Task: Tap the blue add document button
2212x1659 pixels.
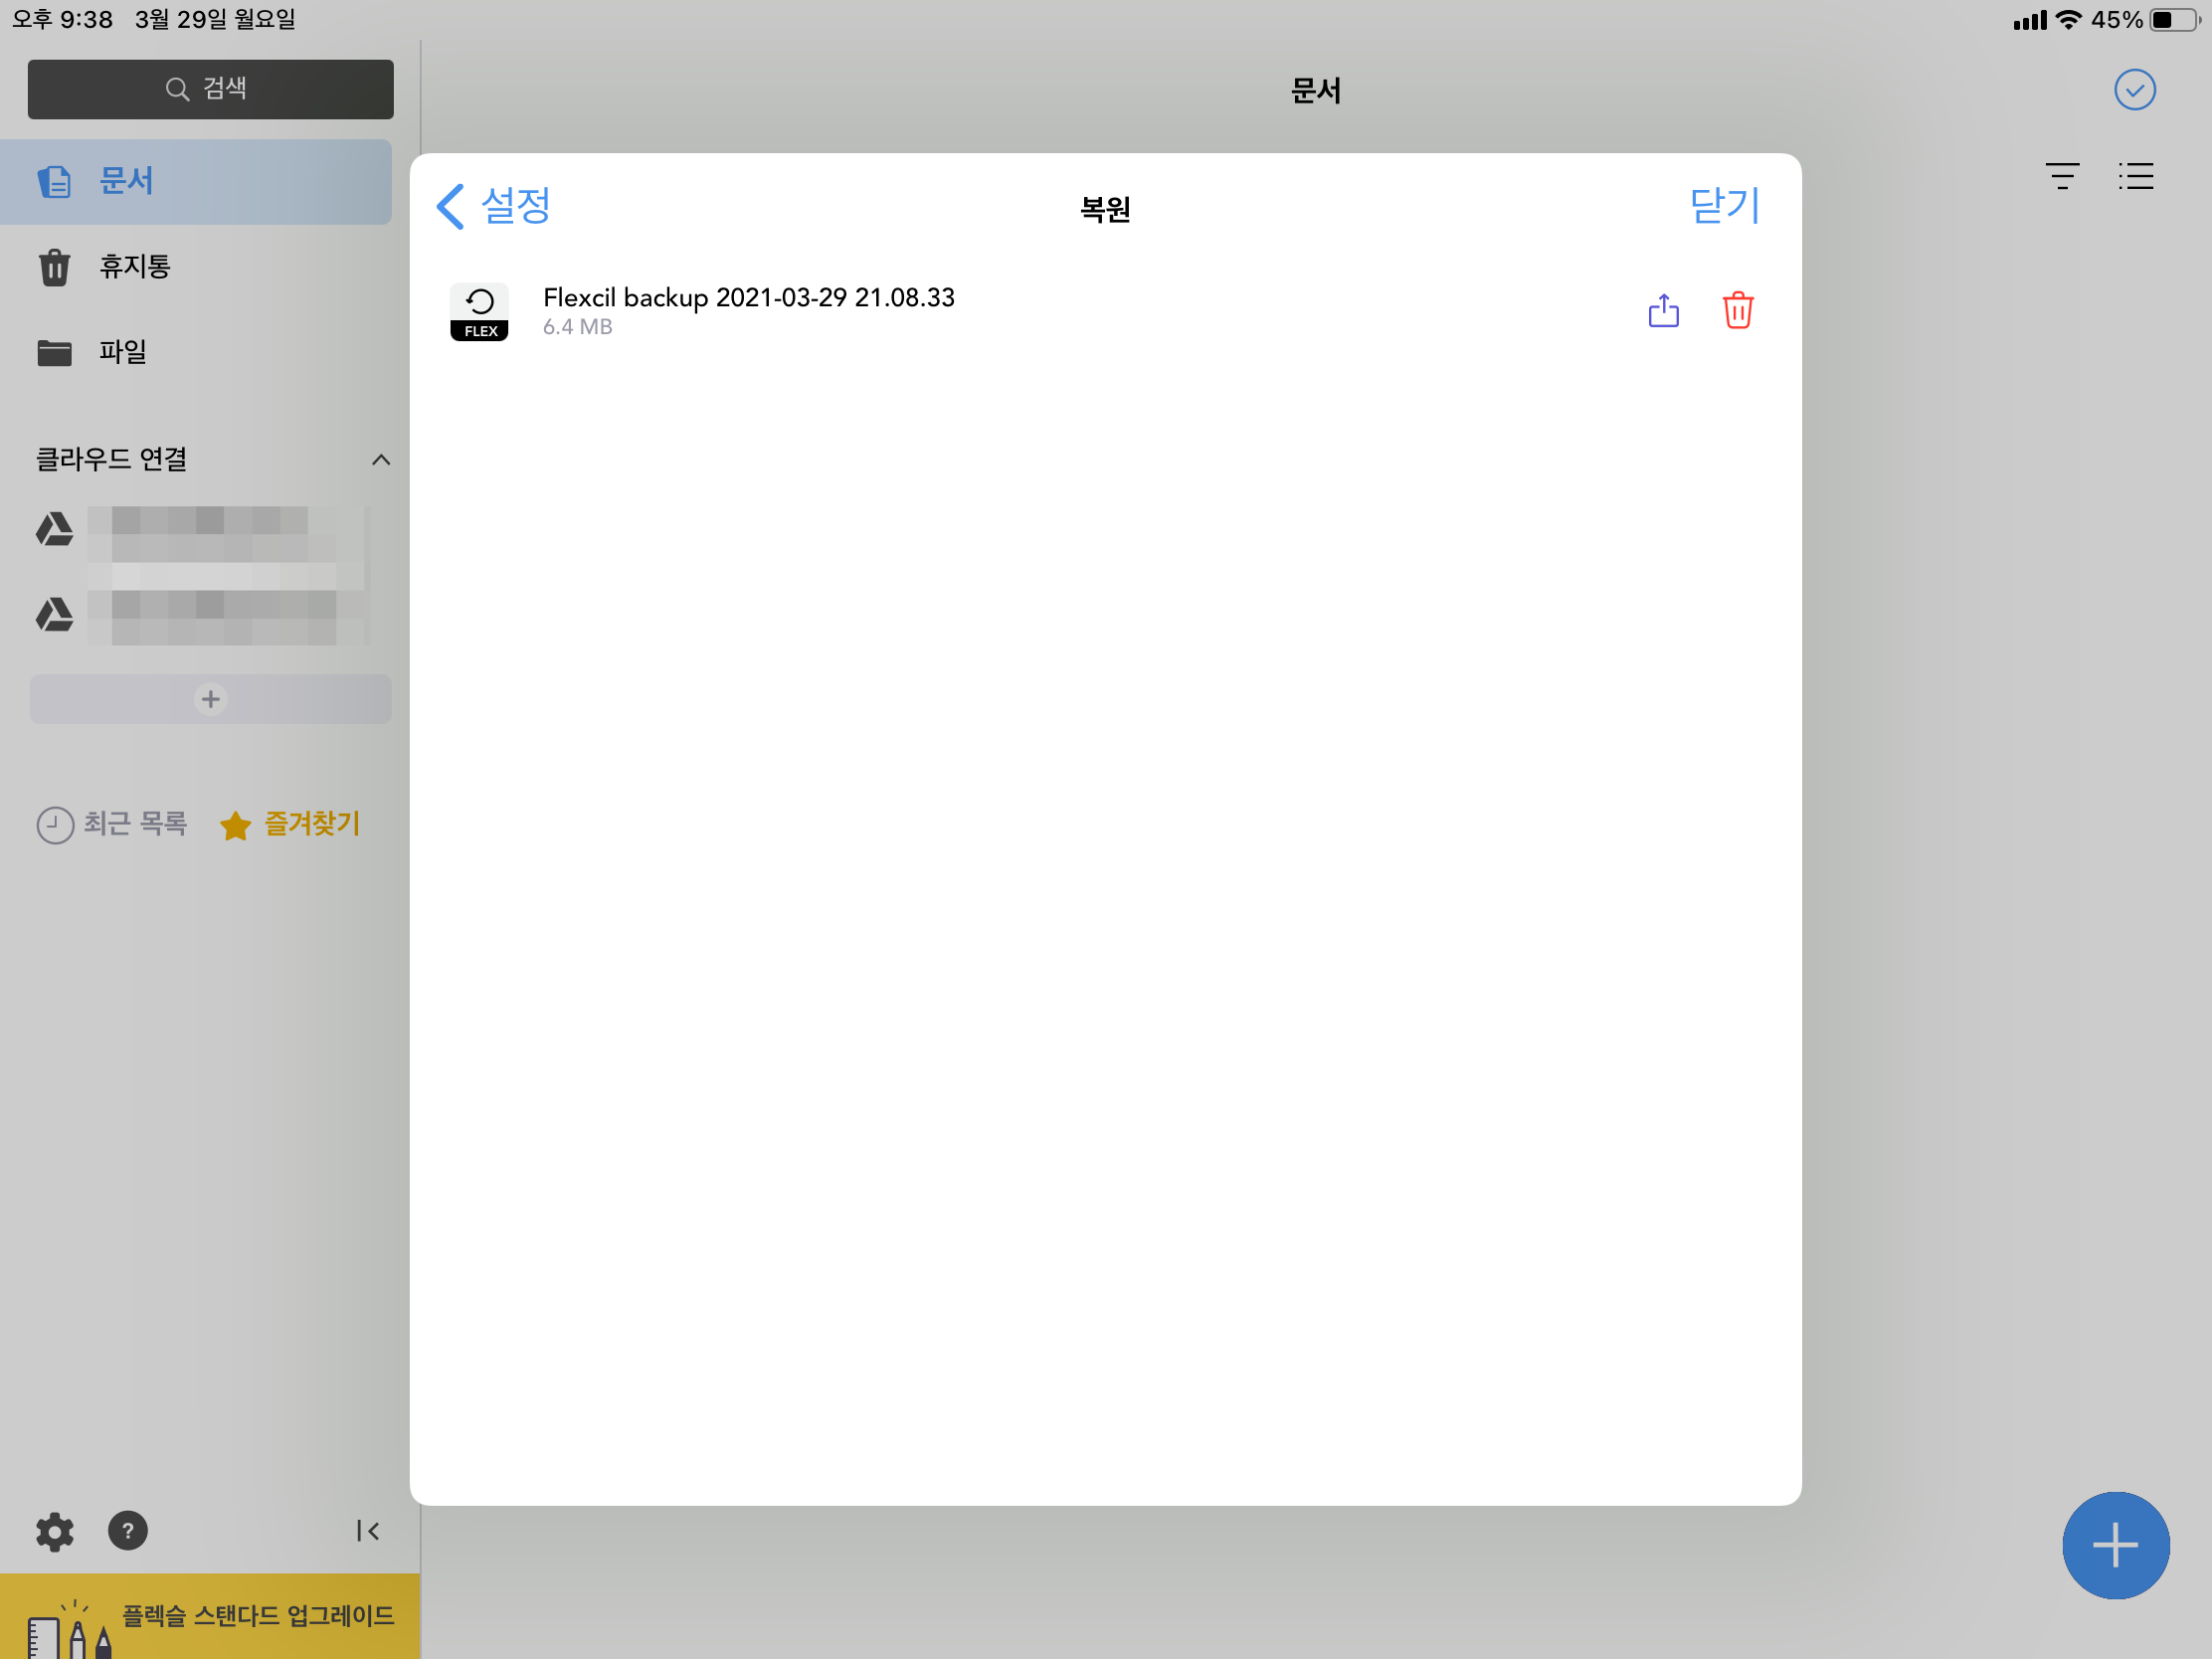Action: click(2115, 1545)
